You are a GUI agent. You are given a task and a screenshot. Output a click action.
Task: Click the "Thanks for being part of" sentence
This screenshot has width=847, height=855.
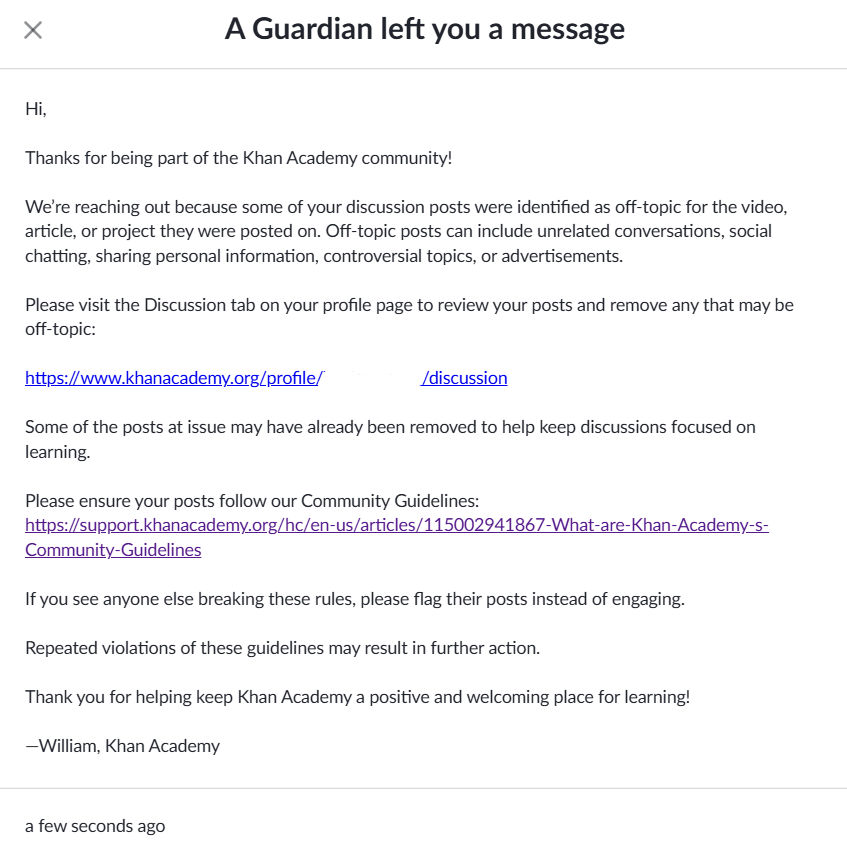238,158
